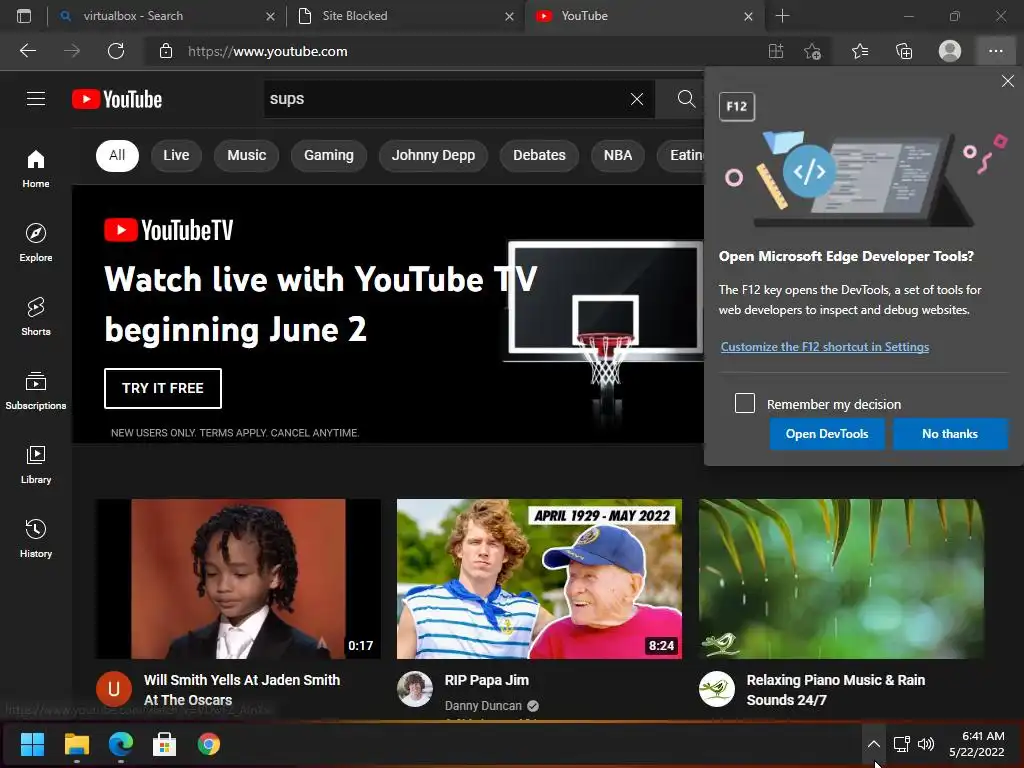
Task: Clear the 'sups' search text
Action: [x=637, y=99]
